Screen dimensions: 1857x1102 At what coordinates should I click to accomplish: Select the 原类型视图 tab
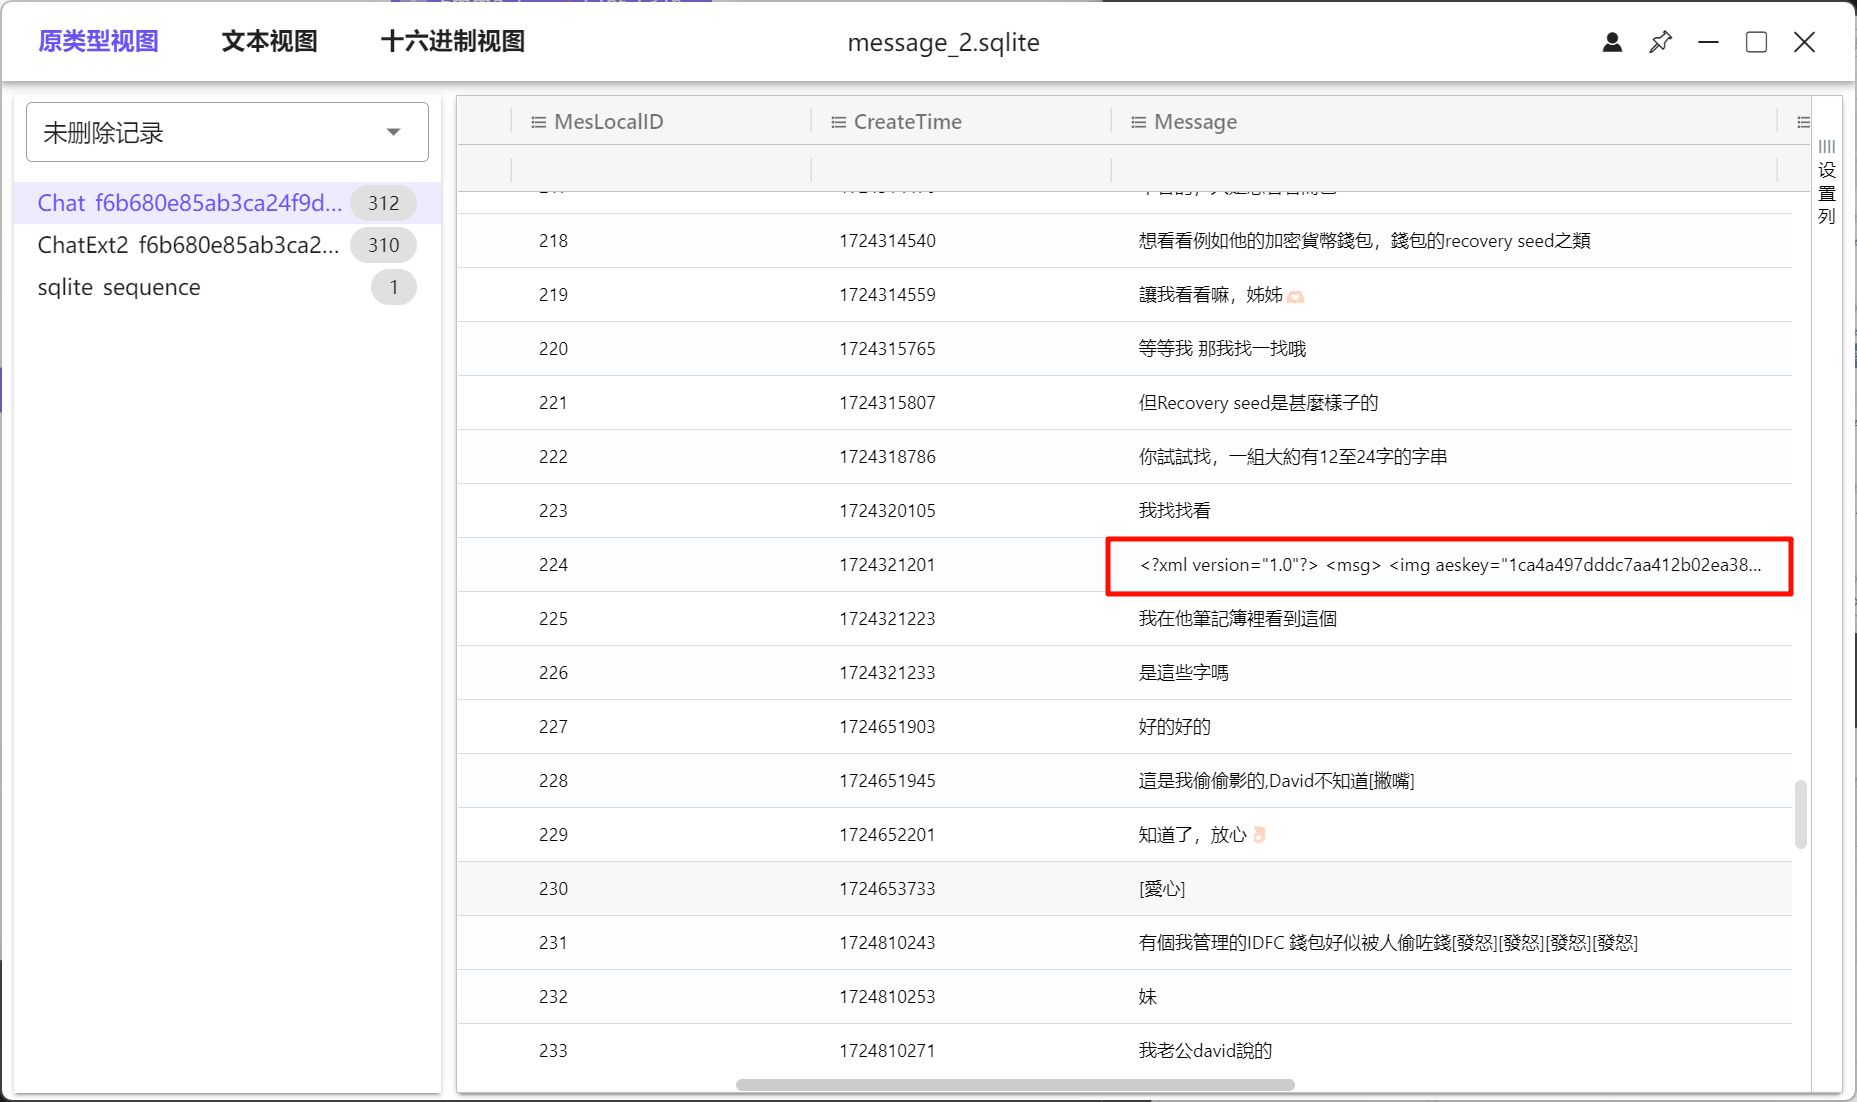pos(98,42)
